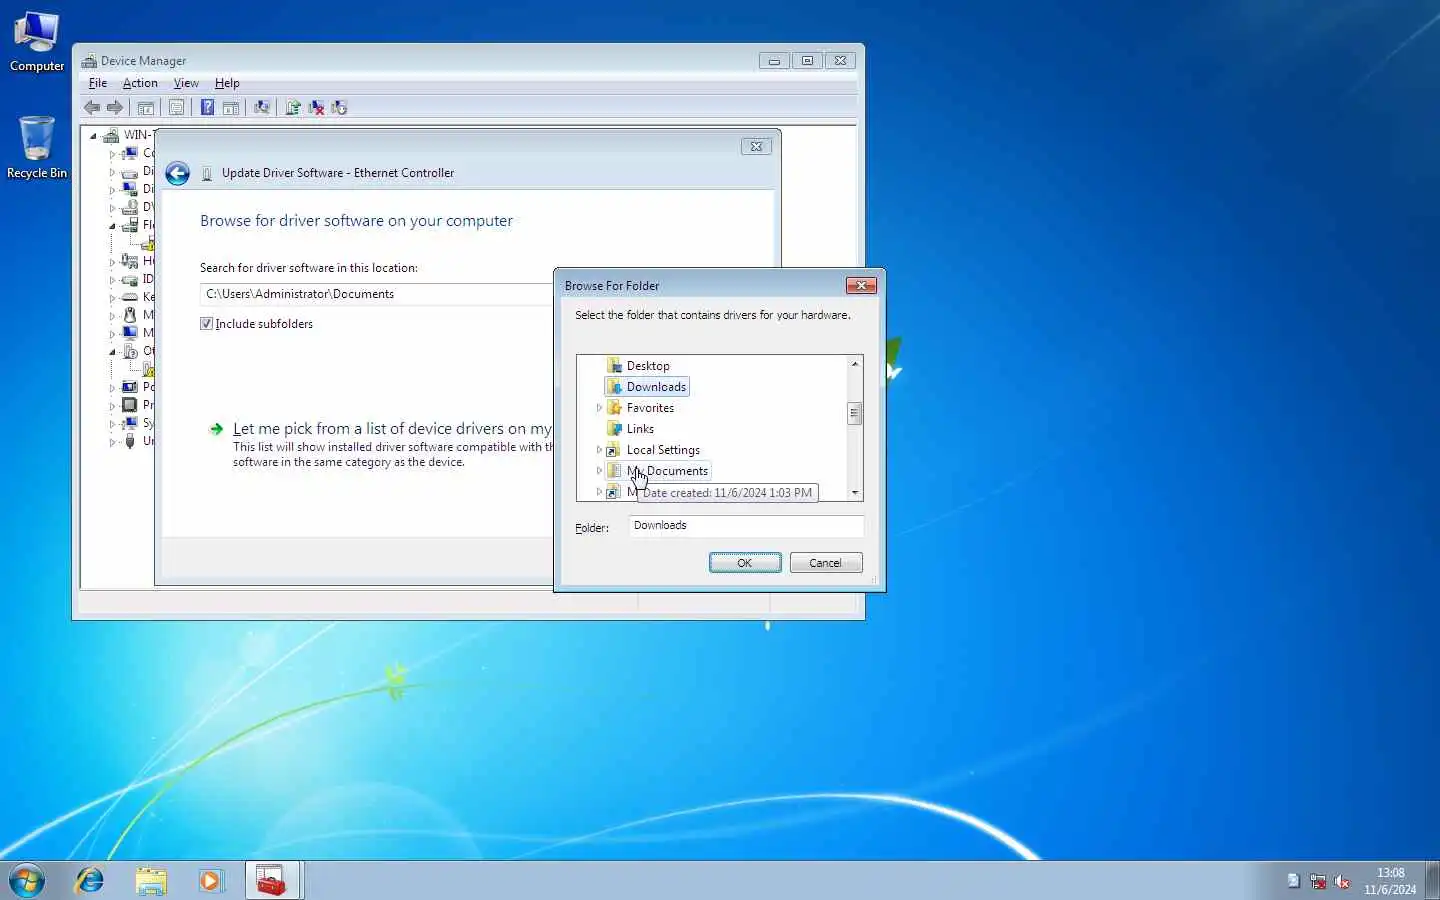Image resolution: width=1440 pixels, height=900 pixels.
Task: Click 'Let me pick from a list' link
Action: tap(392, 429)
